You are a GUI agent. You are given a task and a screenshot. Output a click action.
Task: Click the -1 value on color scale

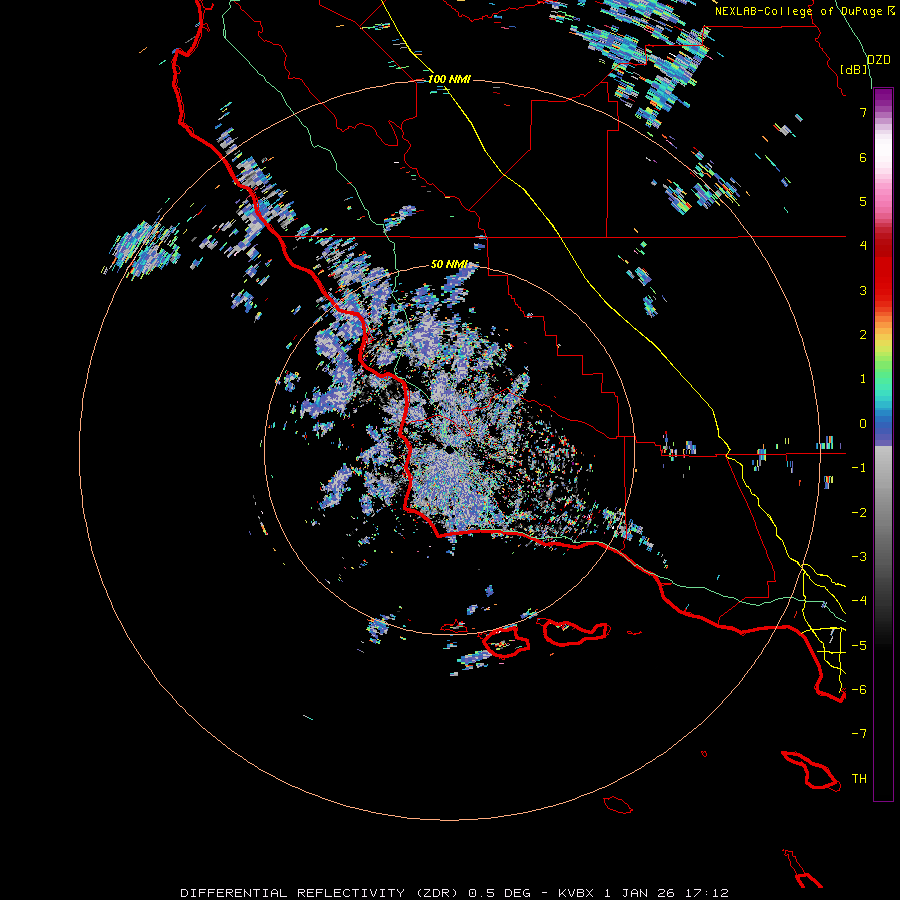click(859, 468)
